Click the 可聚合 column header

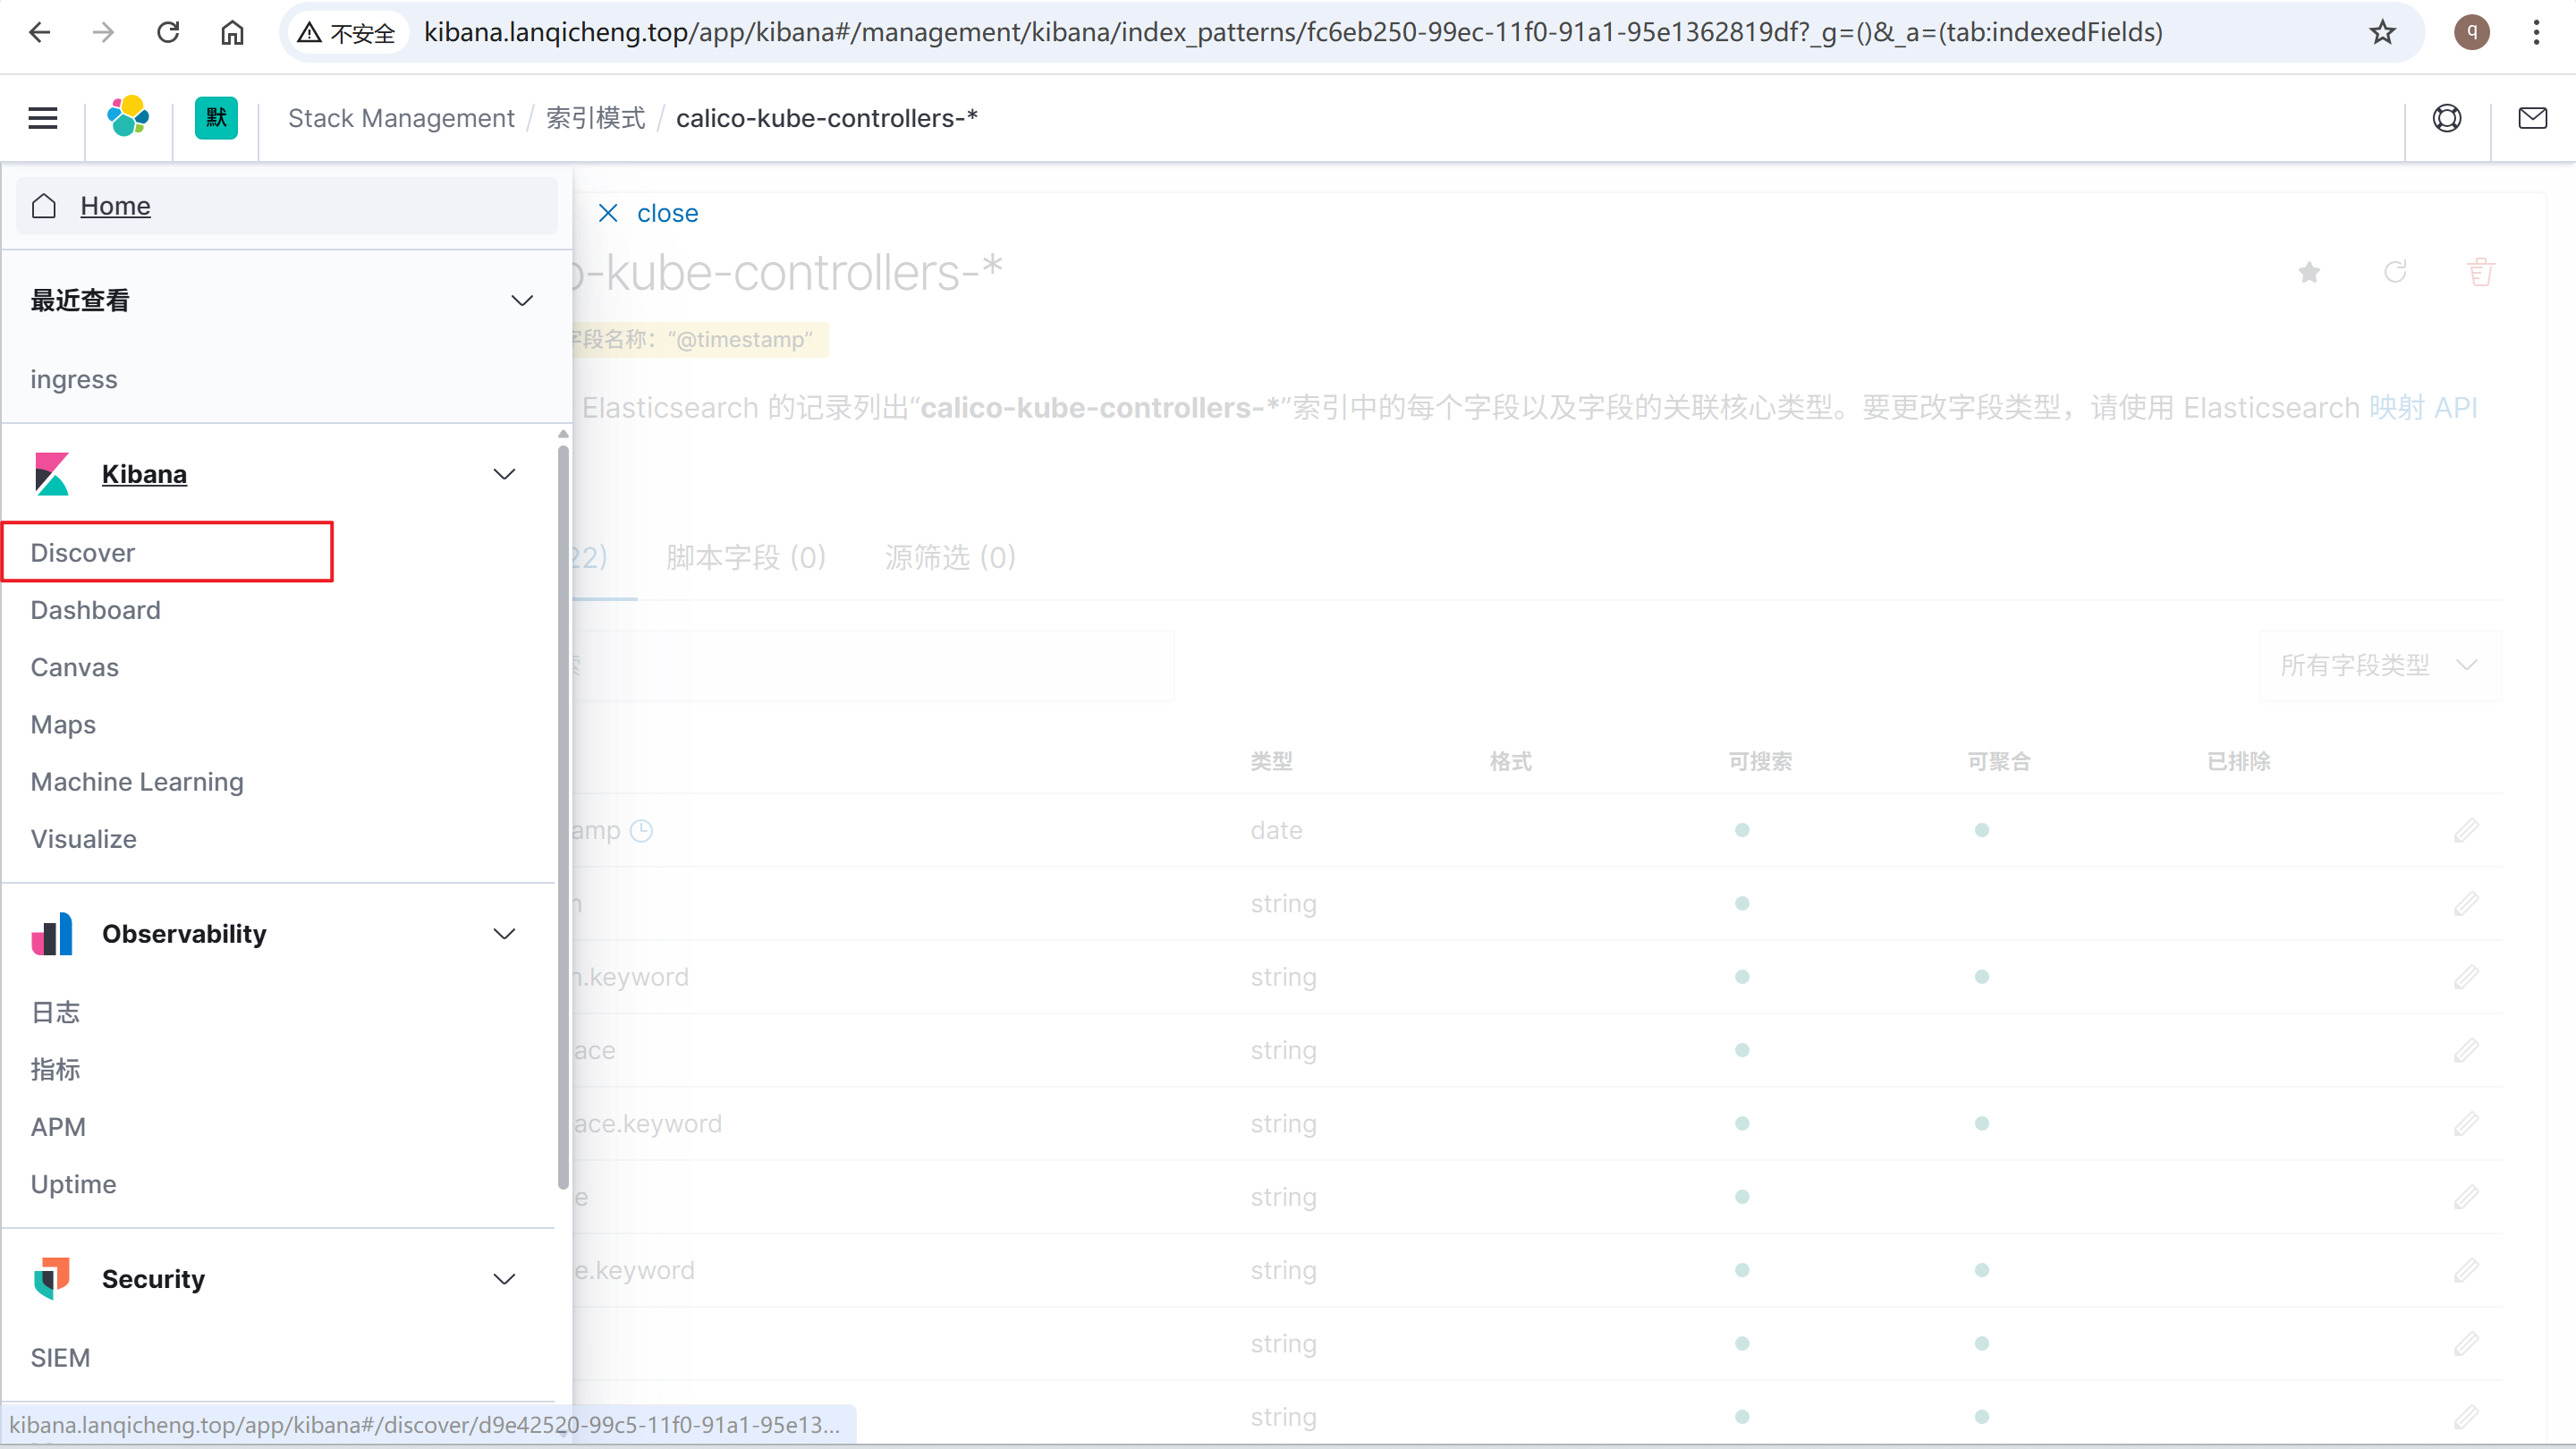(x=1999, y=761)
